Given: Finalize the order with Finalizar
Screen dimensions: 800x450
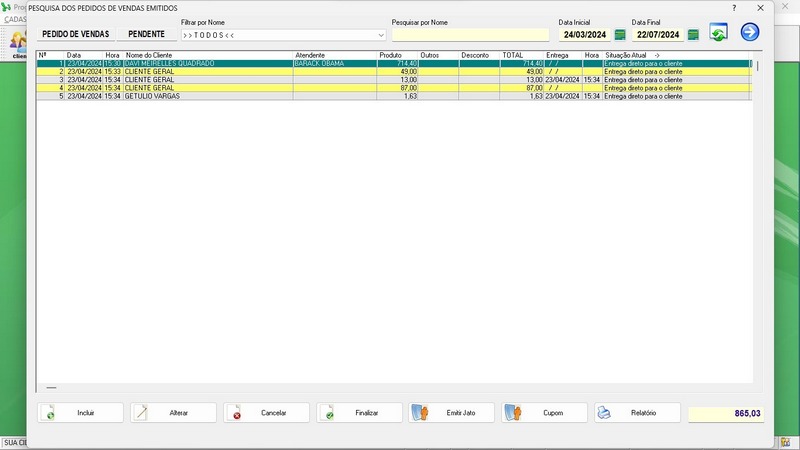Looking at the screenshot, I should click(360, 413).
